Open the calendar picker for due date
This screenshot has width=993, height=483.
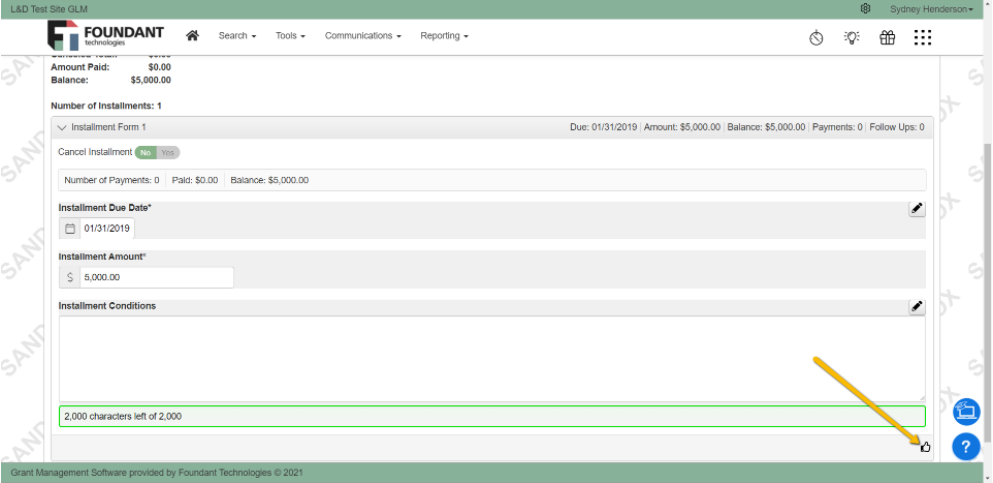click(70, 229)
